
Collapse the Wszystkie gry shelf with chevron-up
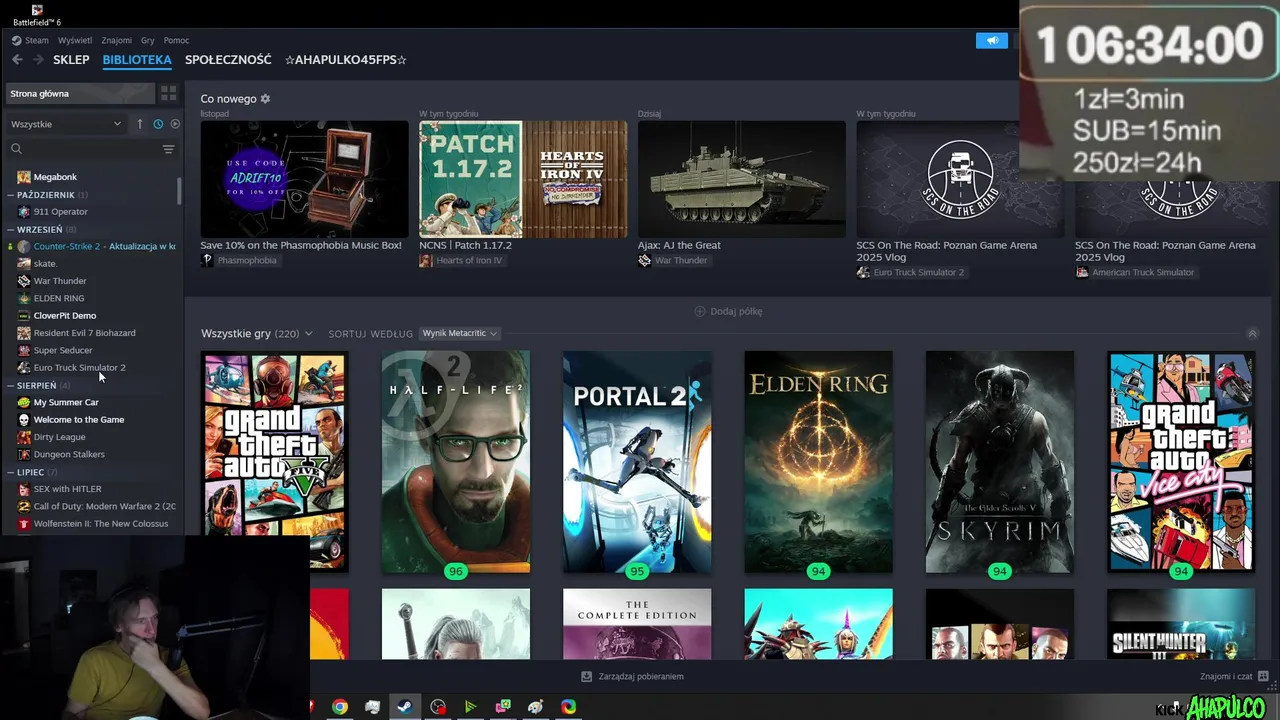pos(1252,334)
